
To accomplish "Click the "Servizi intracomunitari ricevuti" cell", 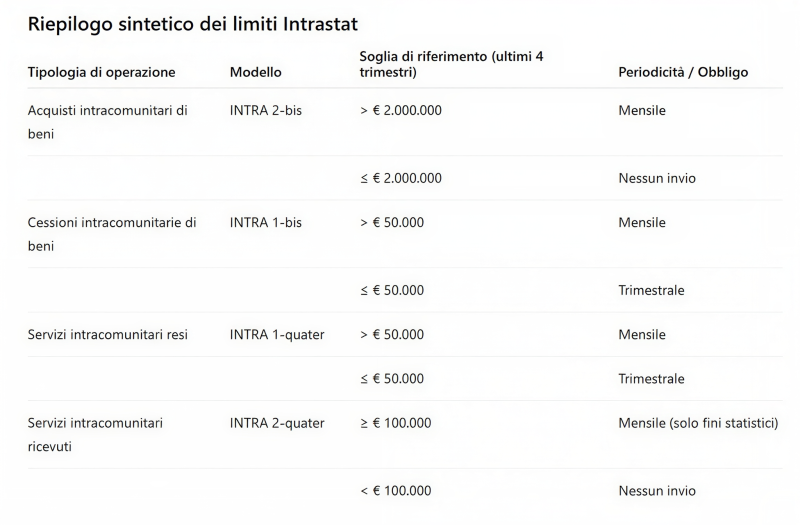I will coord(95,434).
